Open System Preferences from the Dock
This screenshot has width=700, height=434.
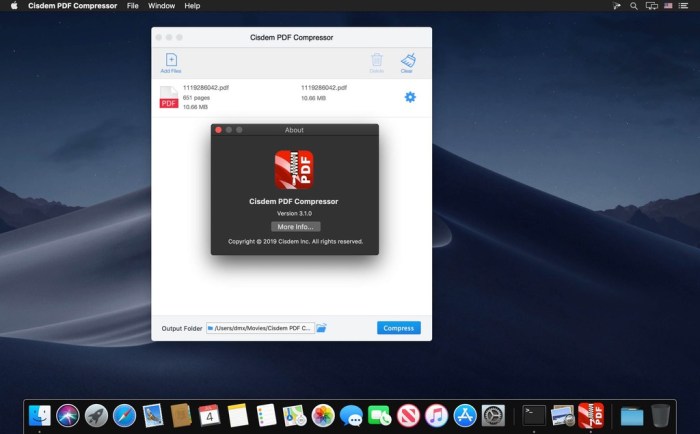(x=493, y=415)
